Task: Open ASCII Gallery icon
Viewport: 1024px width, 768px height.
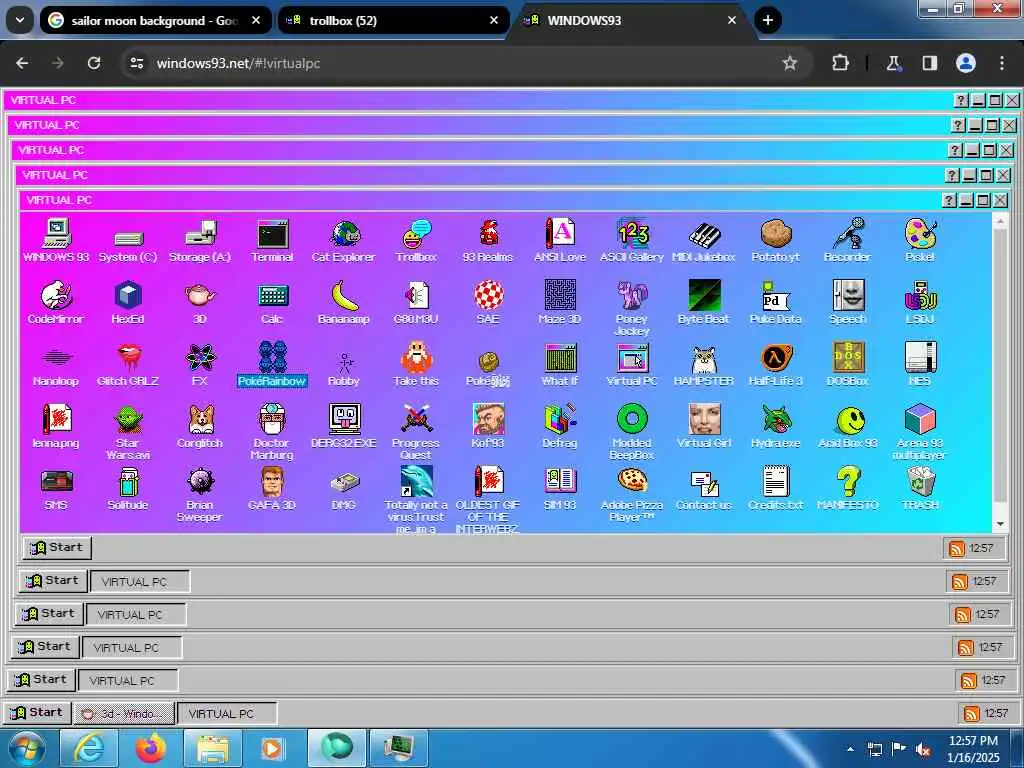Action: [632, 240]
